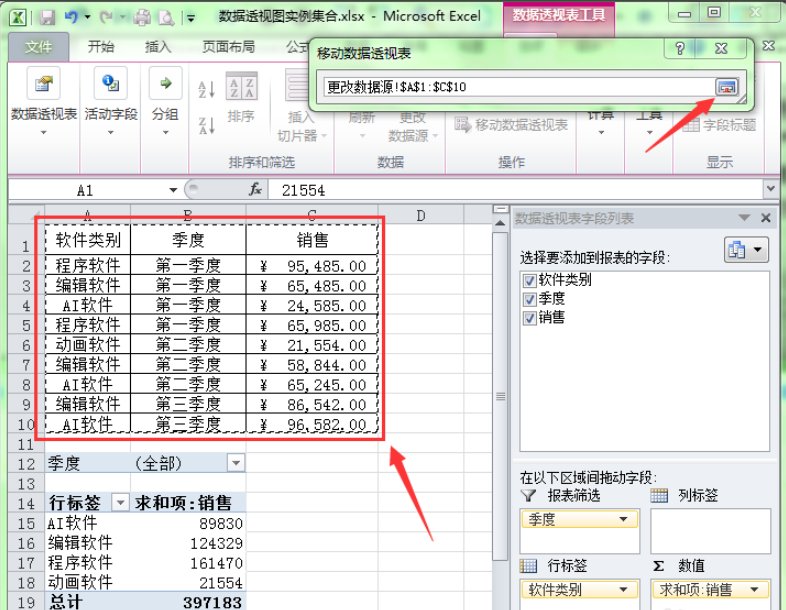
Task: Switch to the 开始 tab
Action: pyautogui.click(x=101, y=47)
